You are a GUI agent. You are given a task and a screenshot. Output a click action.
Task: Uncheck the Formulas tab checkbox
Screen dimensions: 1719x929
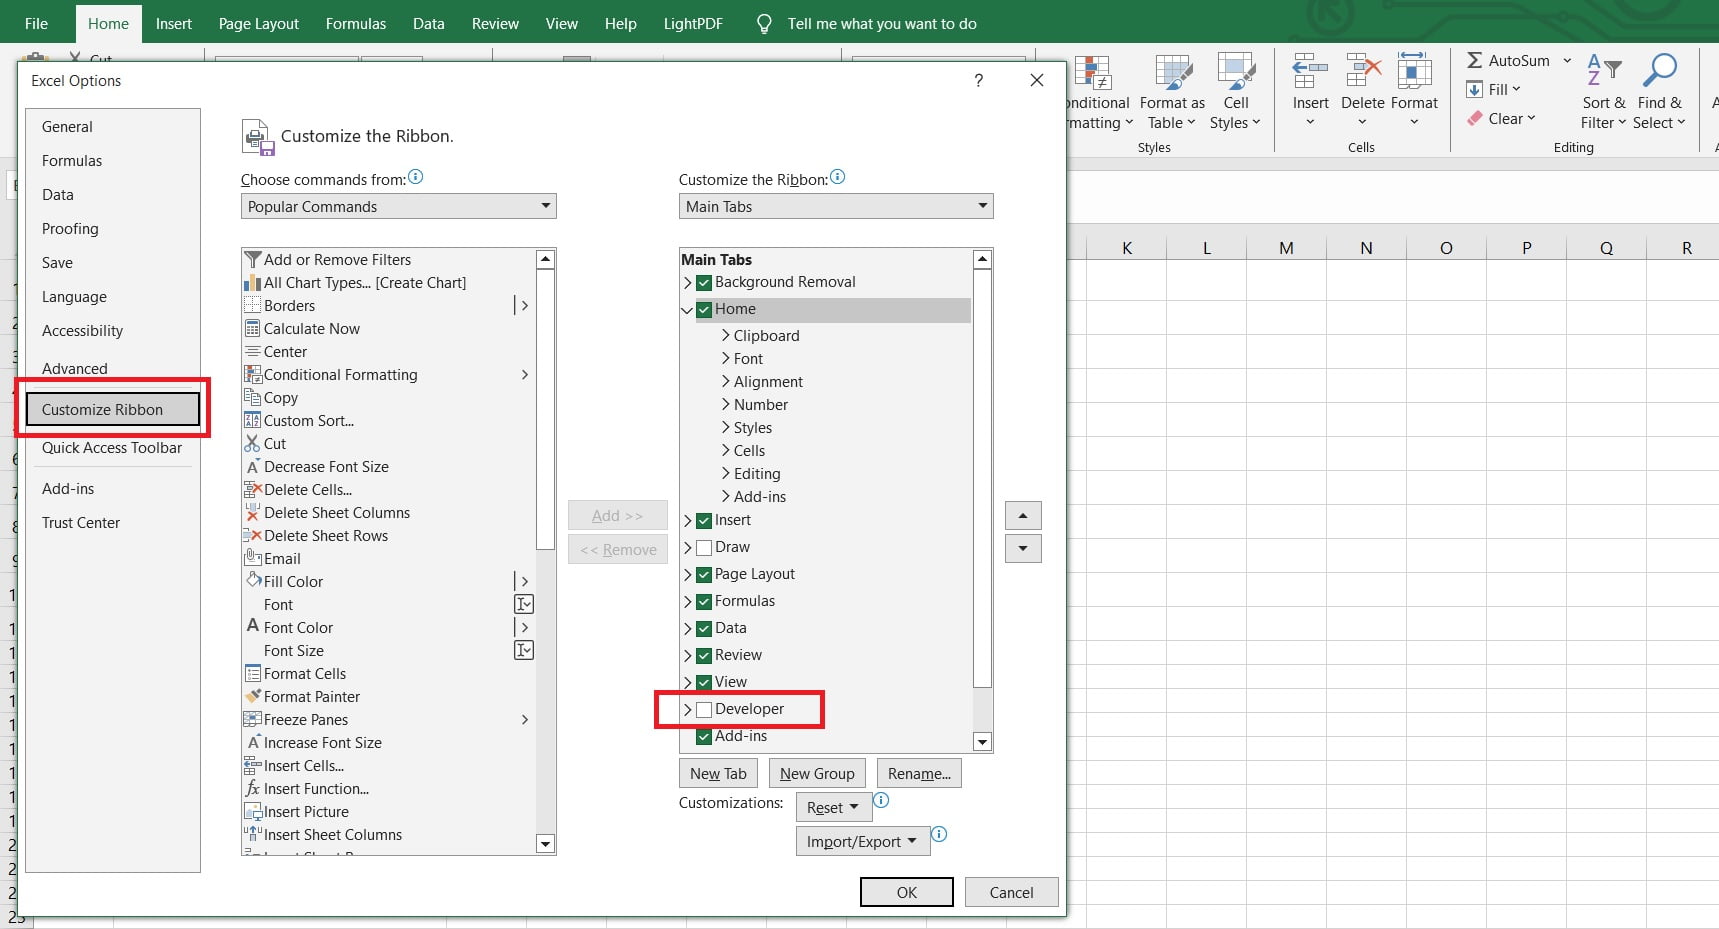pos(704,601)
